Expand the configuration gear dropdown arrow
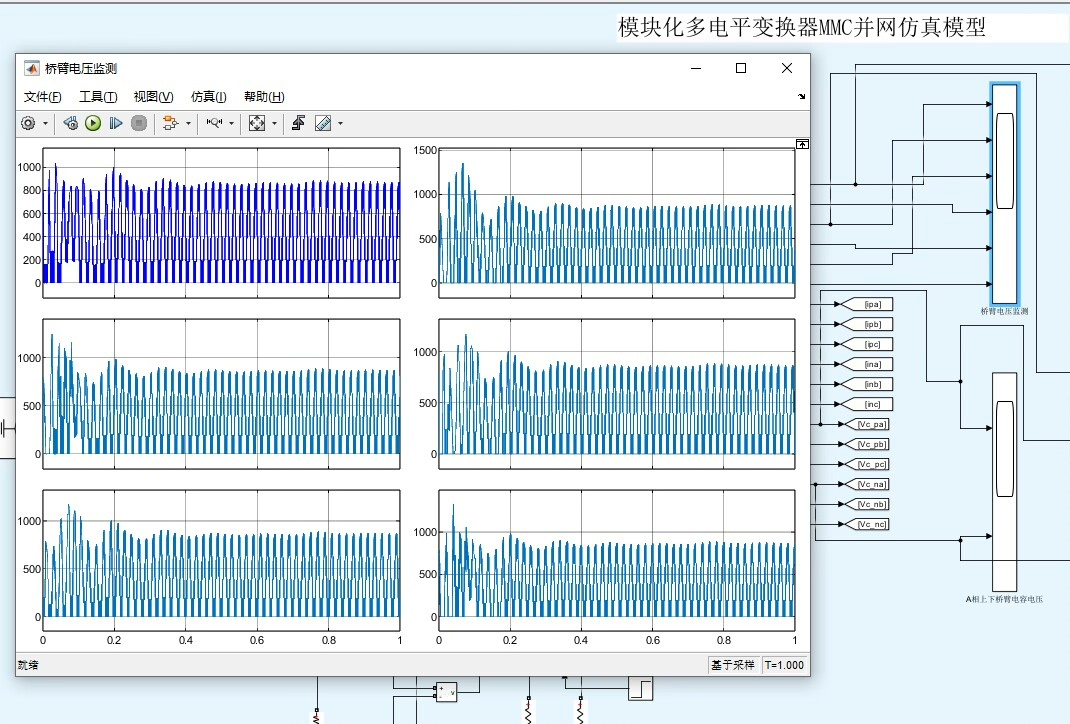The width and height of the screenshot is (1070, 724). 46,124
